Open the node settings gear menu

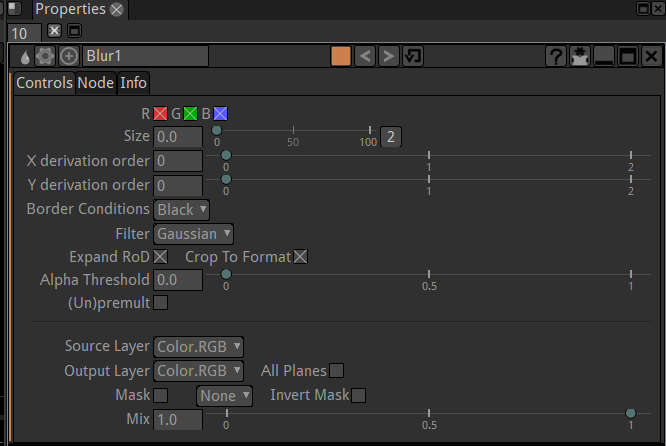pyautogui.click(x=46, y=56)
